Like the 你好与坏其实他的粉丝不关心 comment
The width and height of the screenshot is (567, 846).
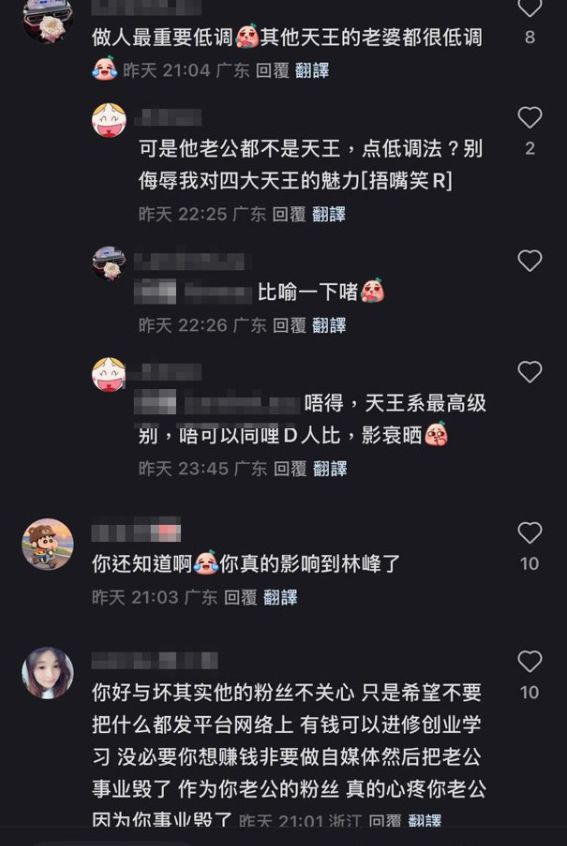[x=529, y=661]
